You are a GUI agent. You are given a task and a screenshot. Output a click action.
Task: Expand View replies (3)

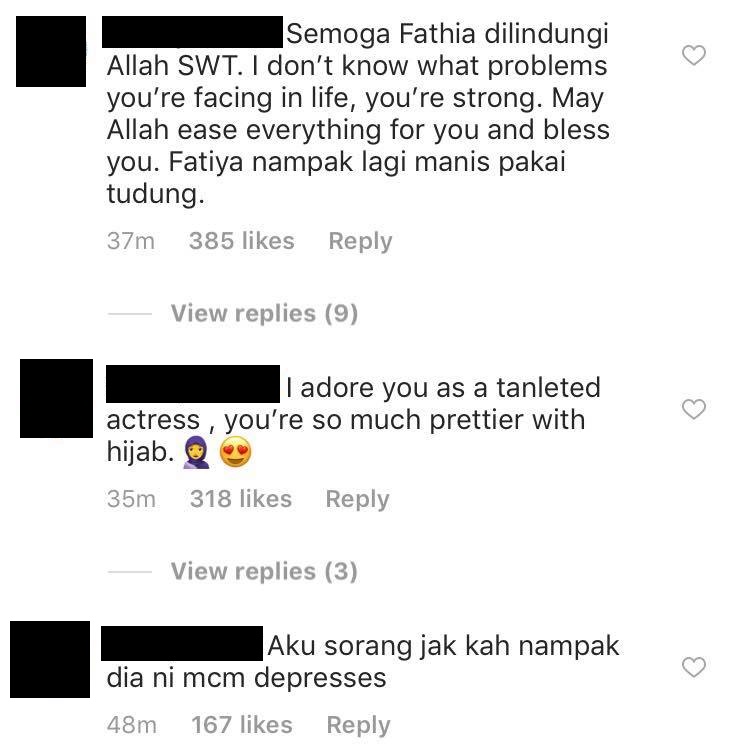coord(264,571)
